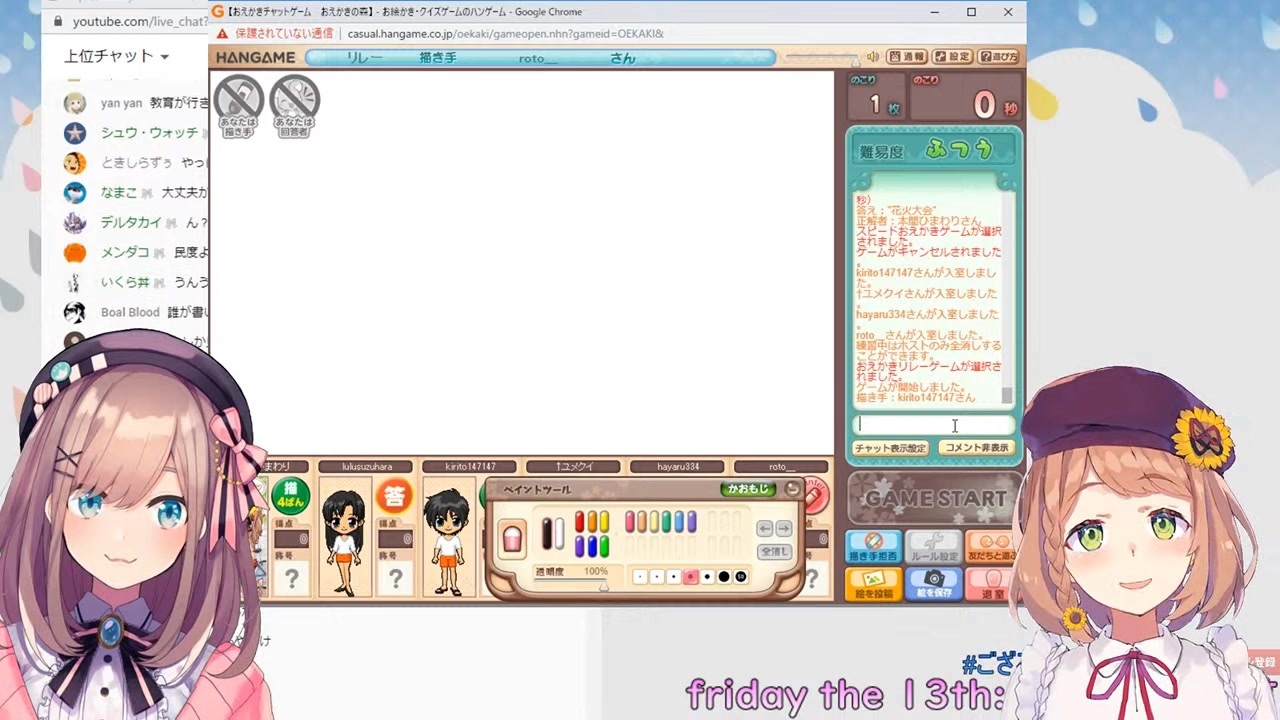This screenshot has height=720, width=1280.
Task: Leave the room with 退室
Action: click(x=992, y=584)
